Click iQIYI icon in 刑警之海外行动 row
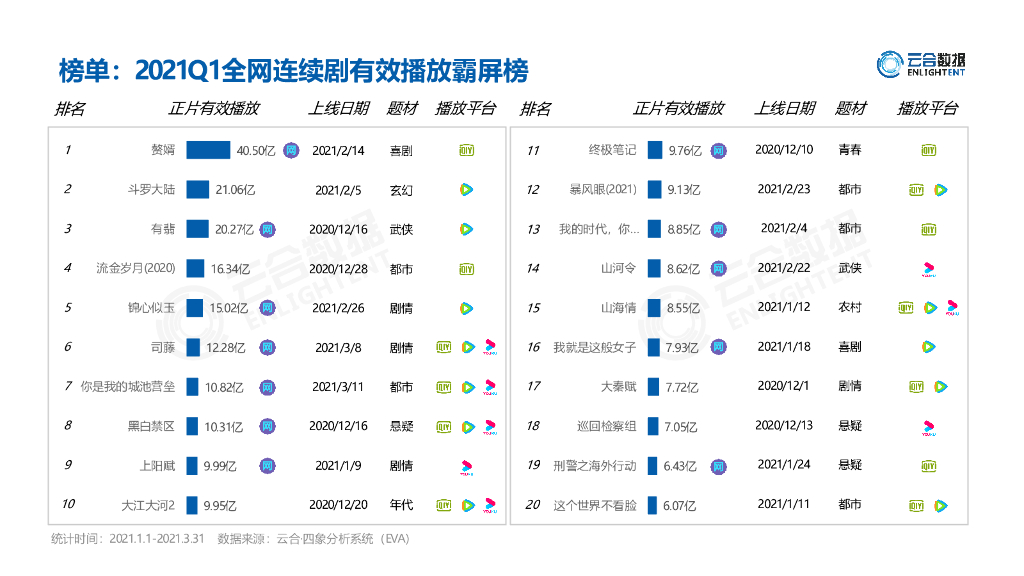 [x=929, y=466]
